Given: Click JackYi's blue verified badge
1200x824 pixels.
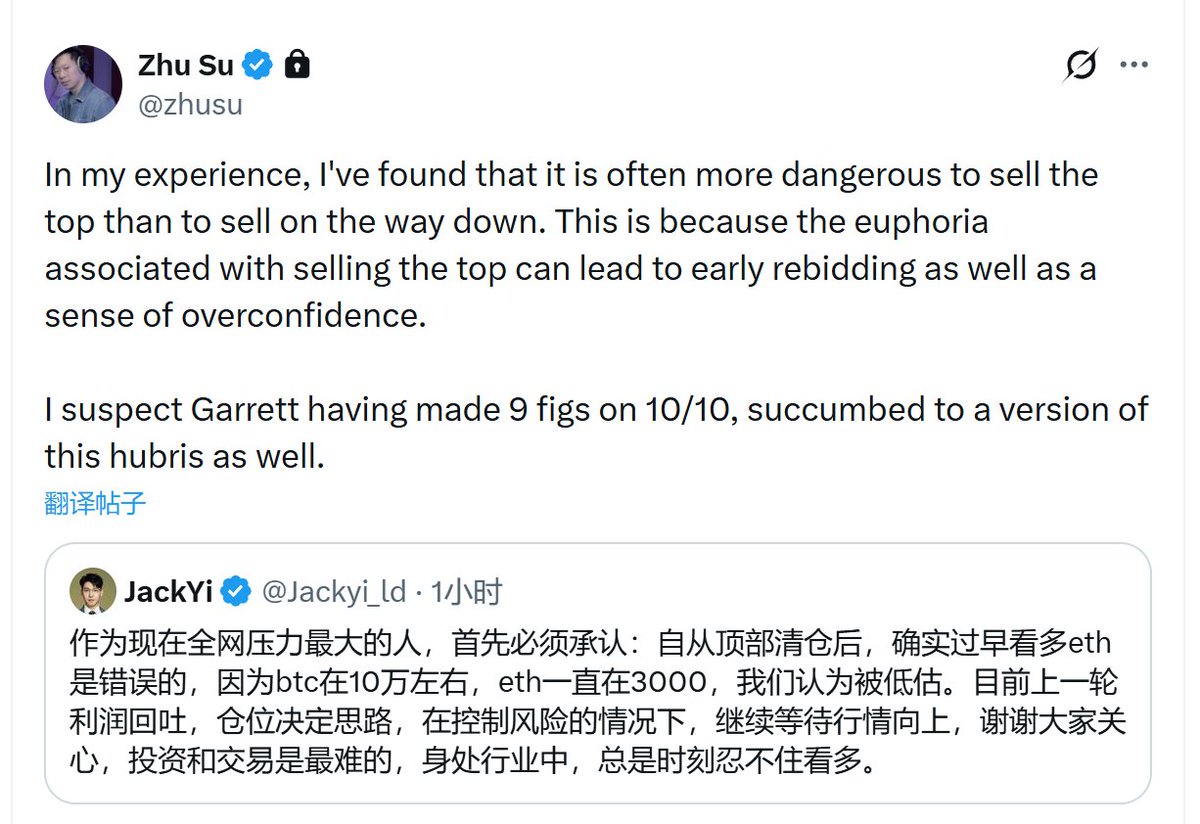Looking at the screenshot, I should (x=236, y=592).
